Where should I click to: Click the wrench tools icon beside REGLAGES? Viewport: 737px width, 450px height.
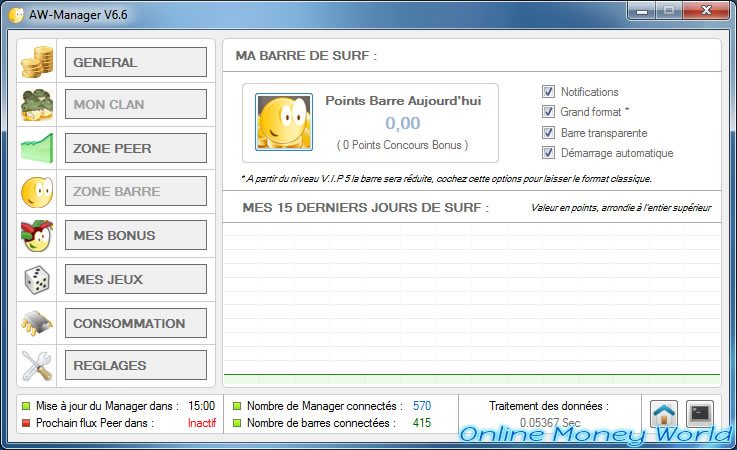[x=37, y=366]
